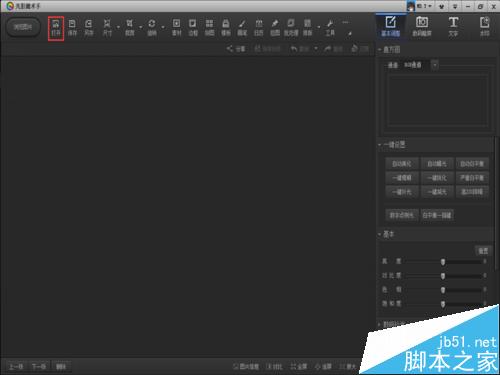This screenshot has height=375, width=500.
Task: Open the 边框 frame tool
Action: click(x=193, y=28)
